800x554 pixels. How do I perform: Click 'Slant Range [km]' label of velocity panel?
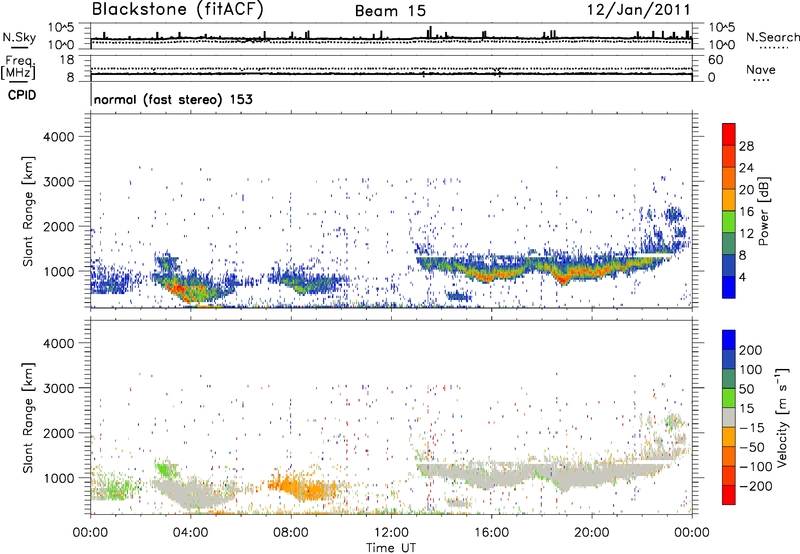click(28, 418)
